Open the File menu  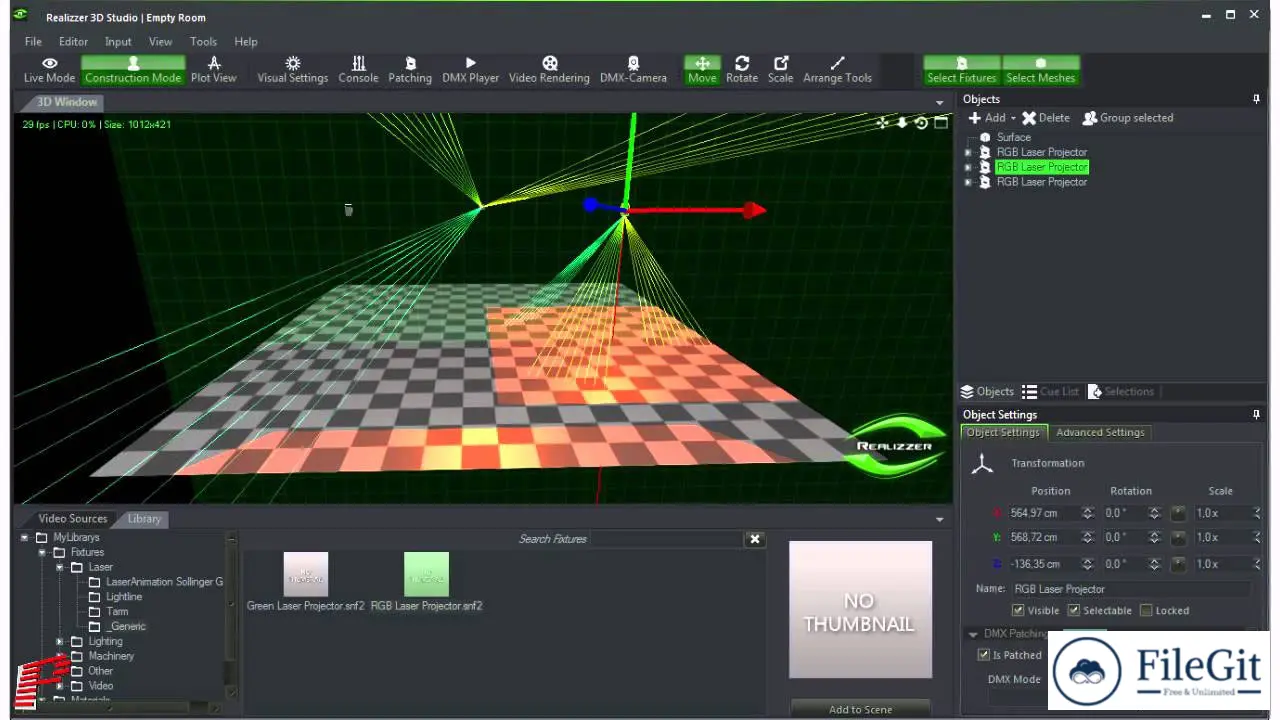coord(33,42)
